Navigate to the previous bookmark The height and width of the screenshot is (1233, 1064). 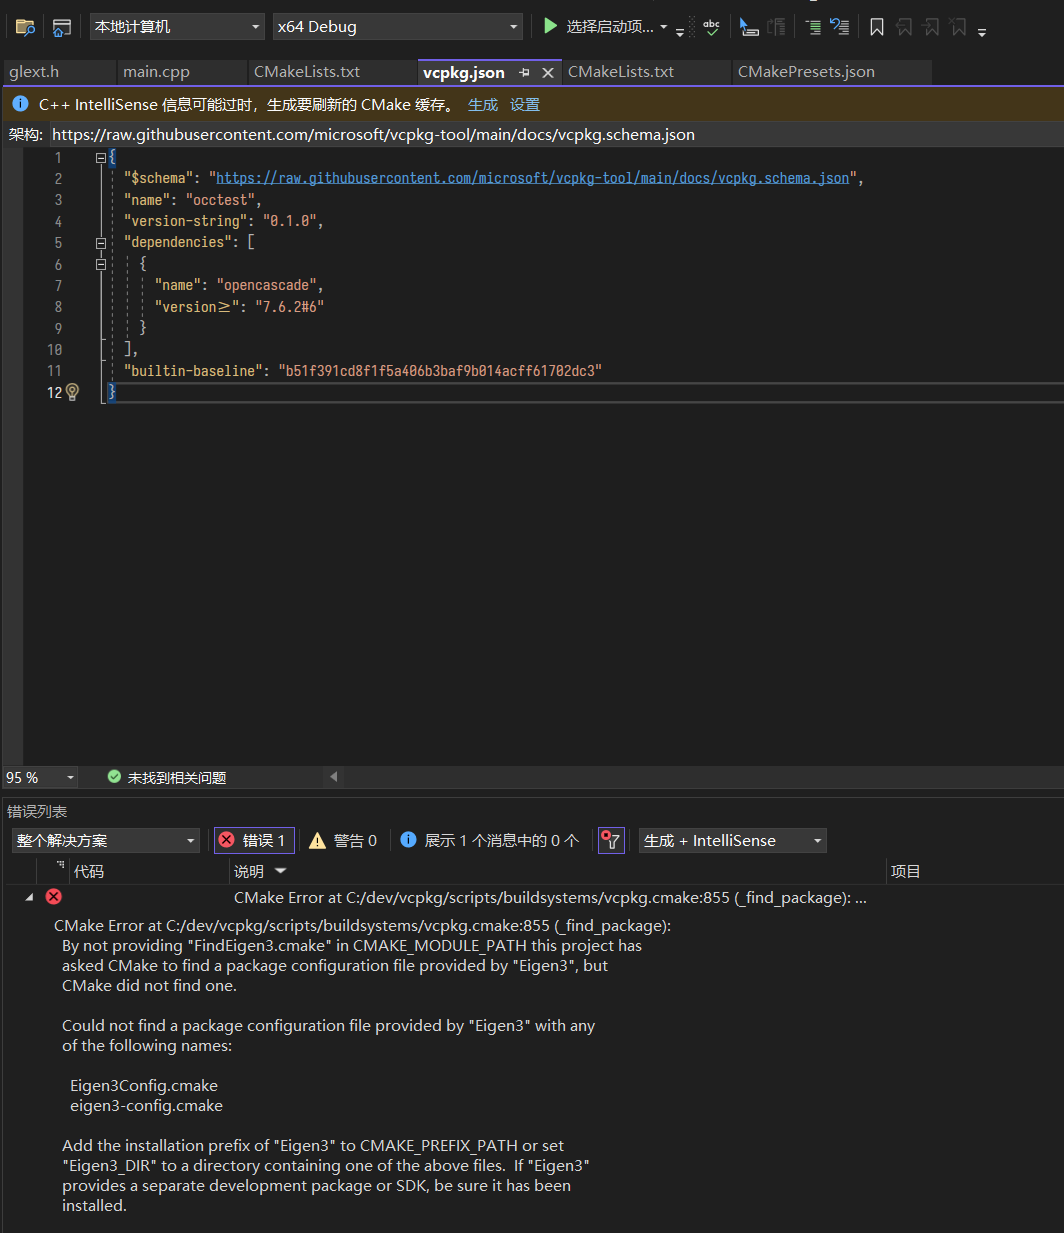[x=904, y=26]
